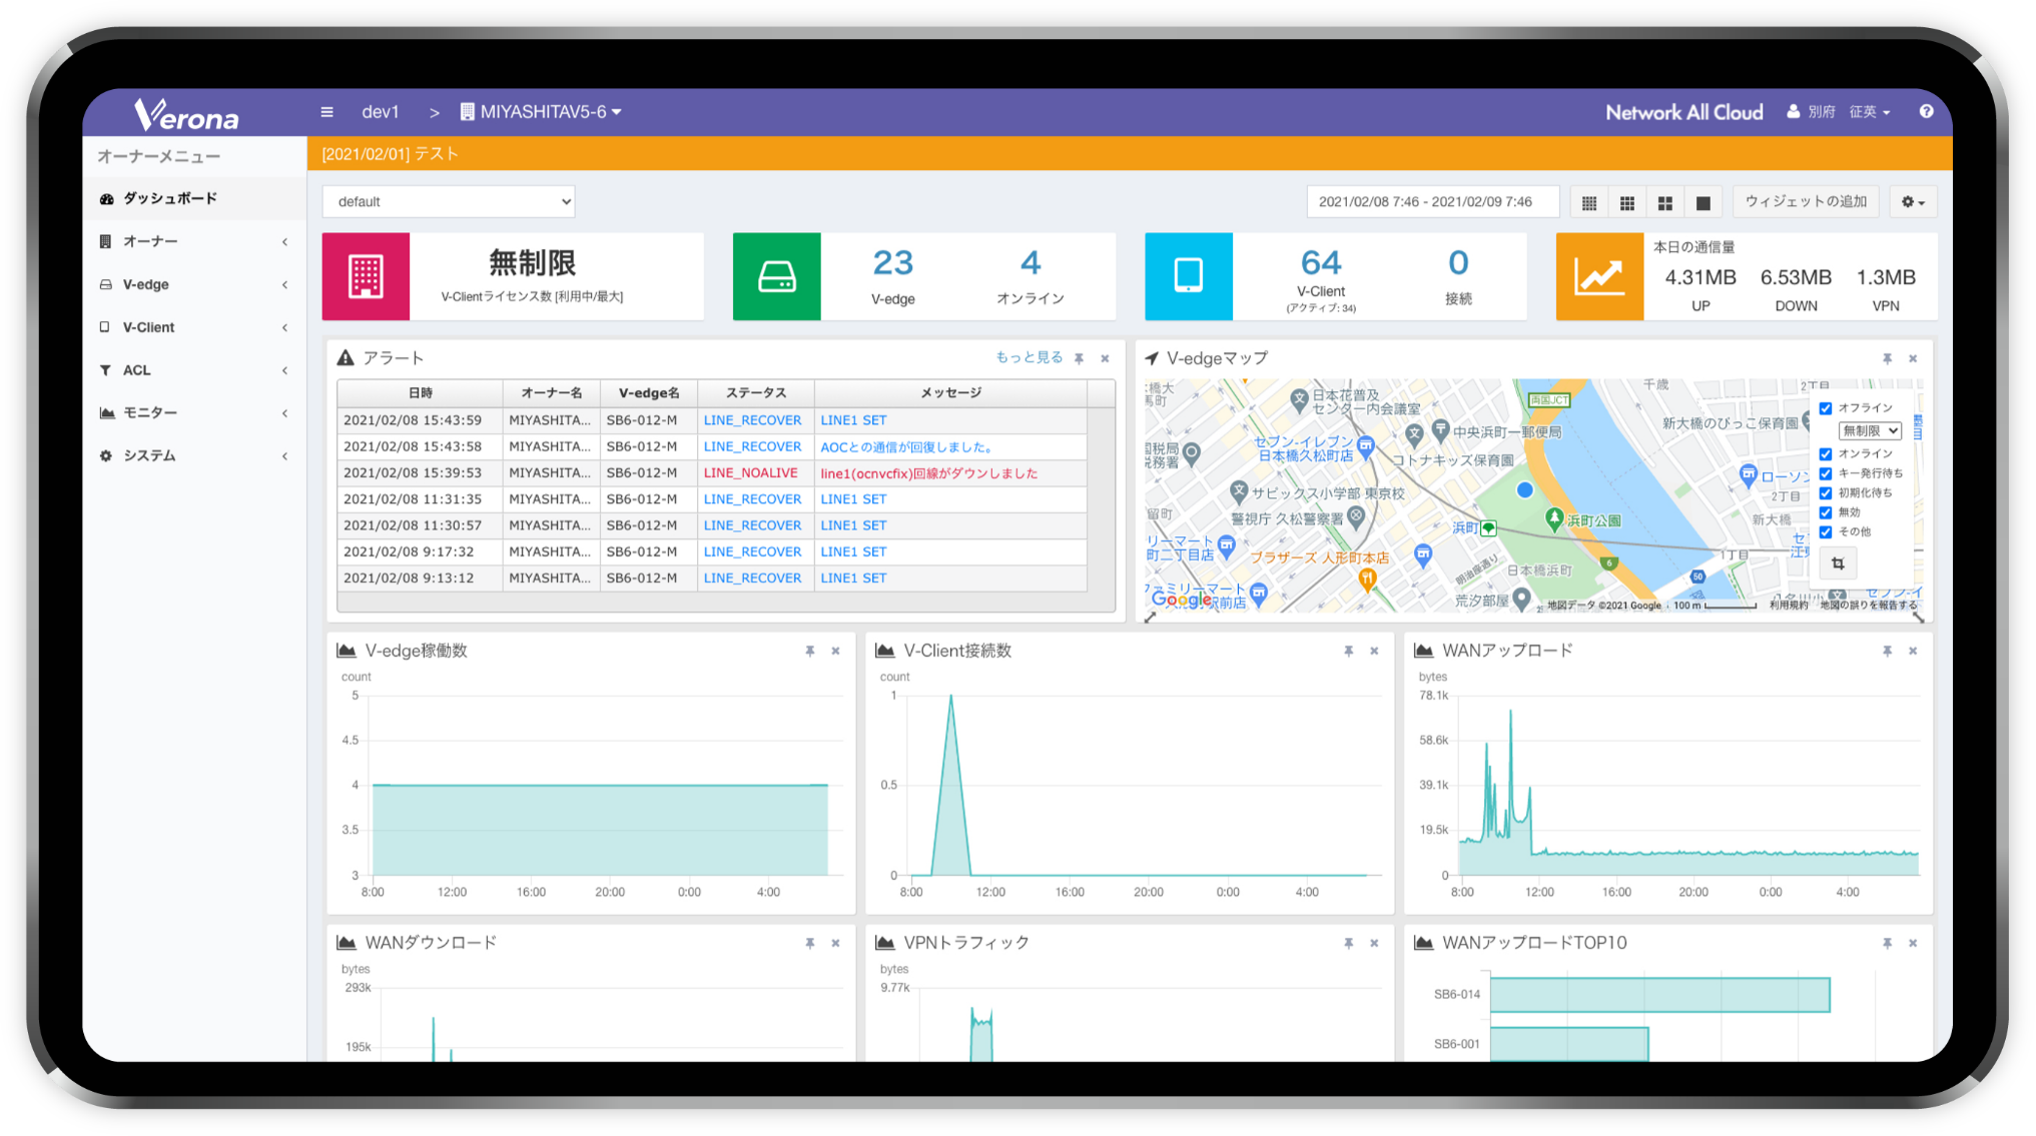2036x1136 pixels.
Task: Click the crop icon on the V-edge map
Action: (1837, 563)
